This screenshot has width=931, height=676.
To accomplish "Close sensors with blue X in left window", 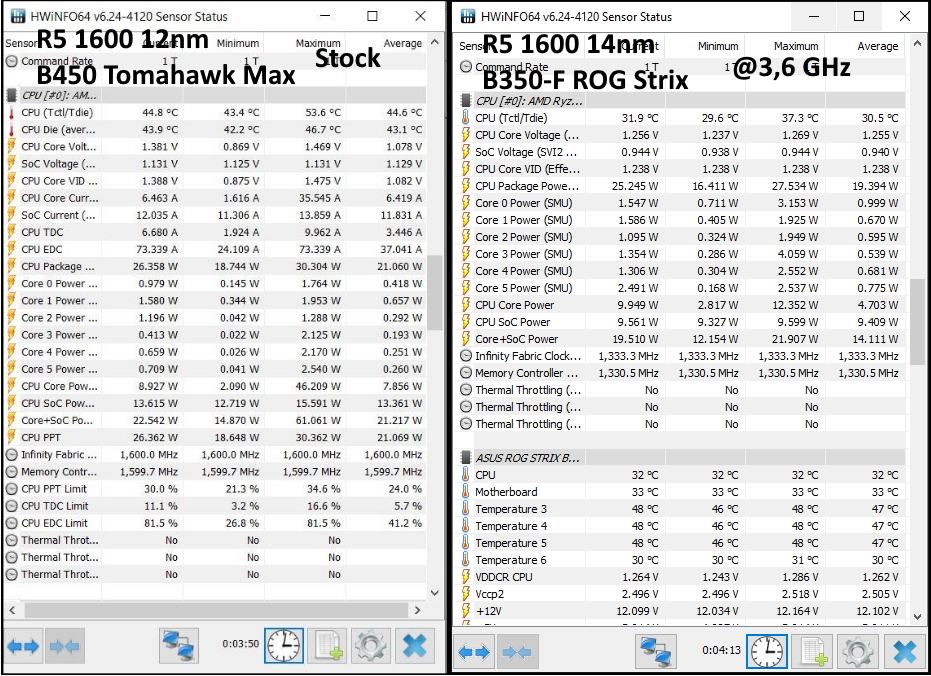I will coord(414,646).
